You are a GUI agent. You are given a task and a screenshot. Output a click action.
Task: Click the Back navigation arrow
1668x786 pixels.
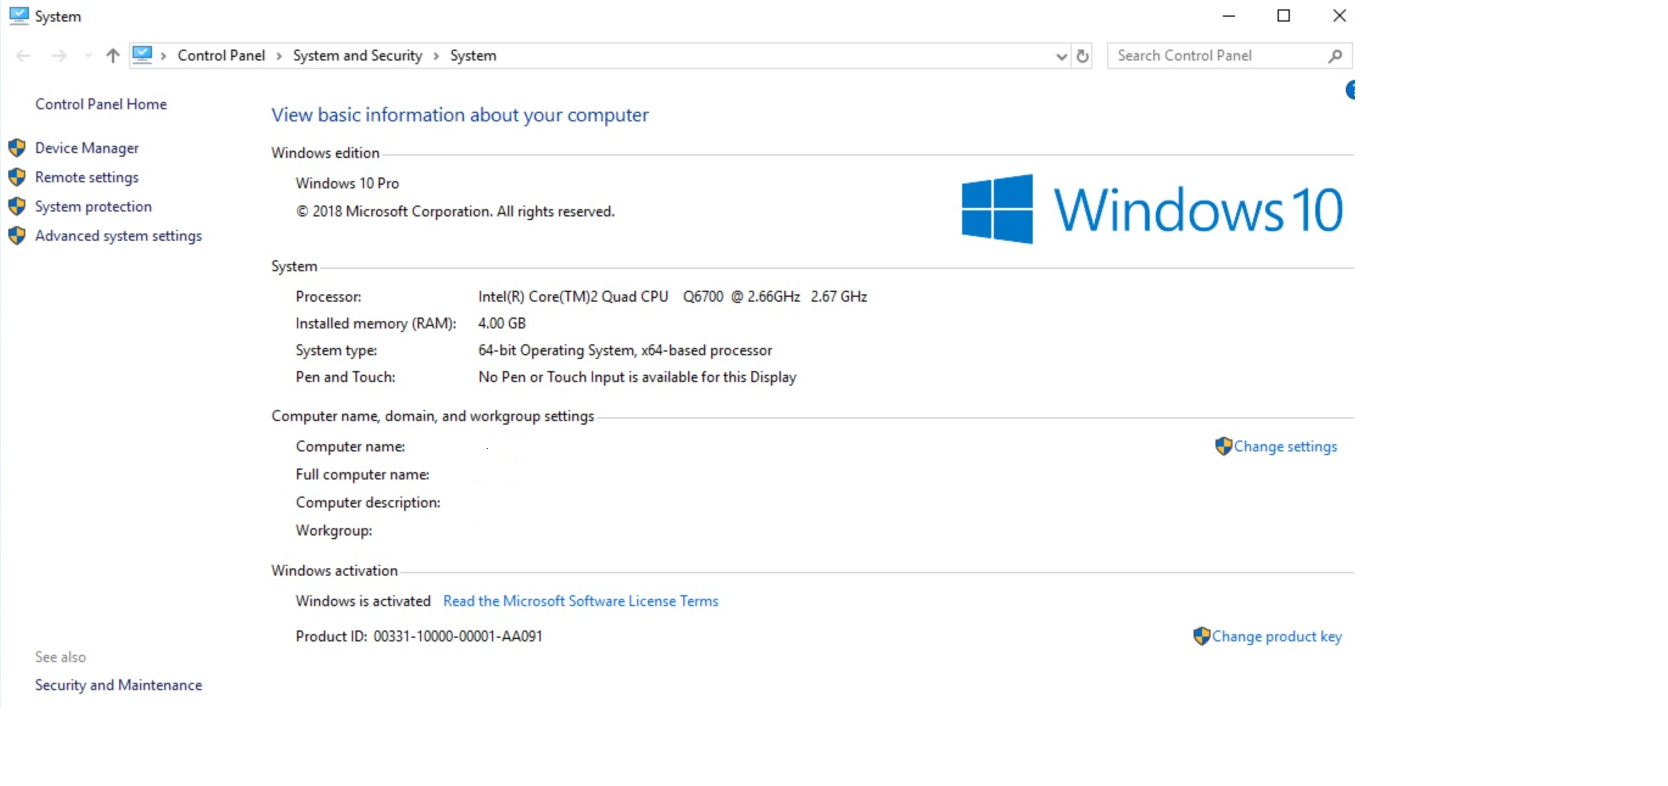23,56
